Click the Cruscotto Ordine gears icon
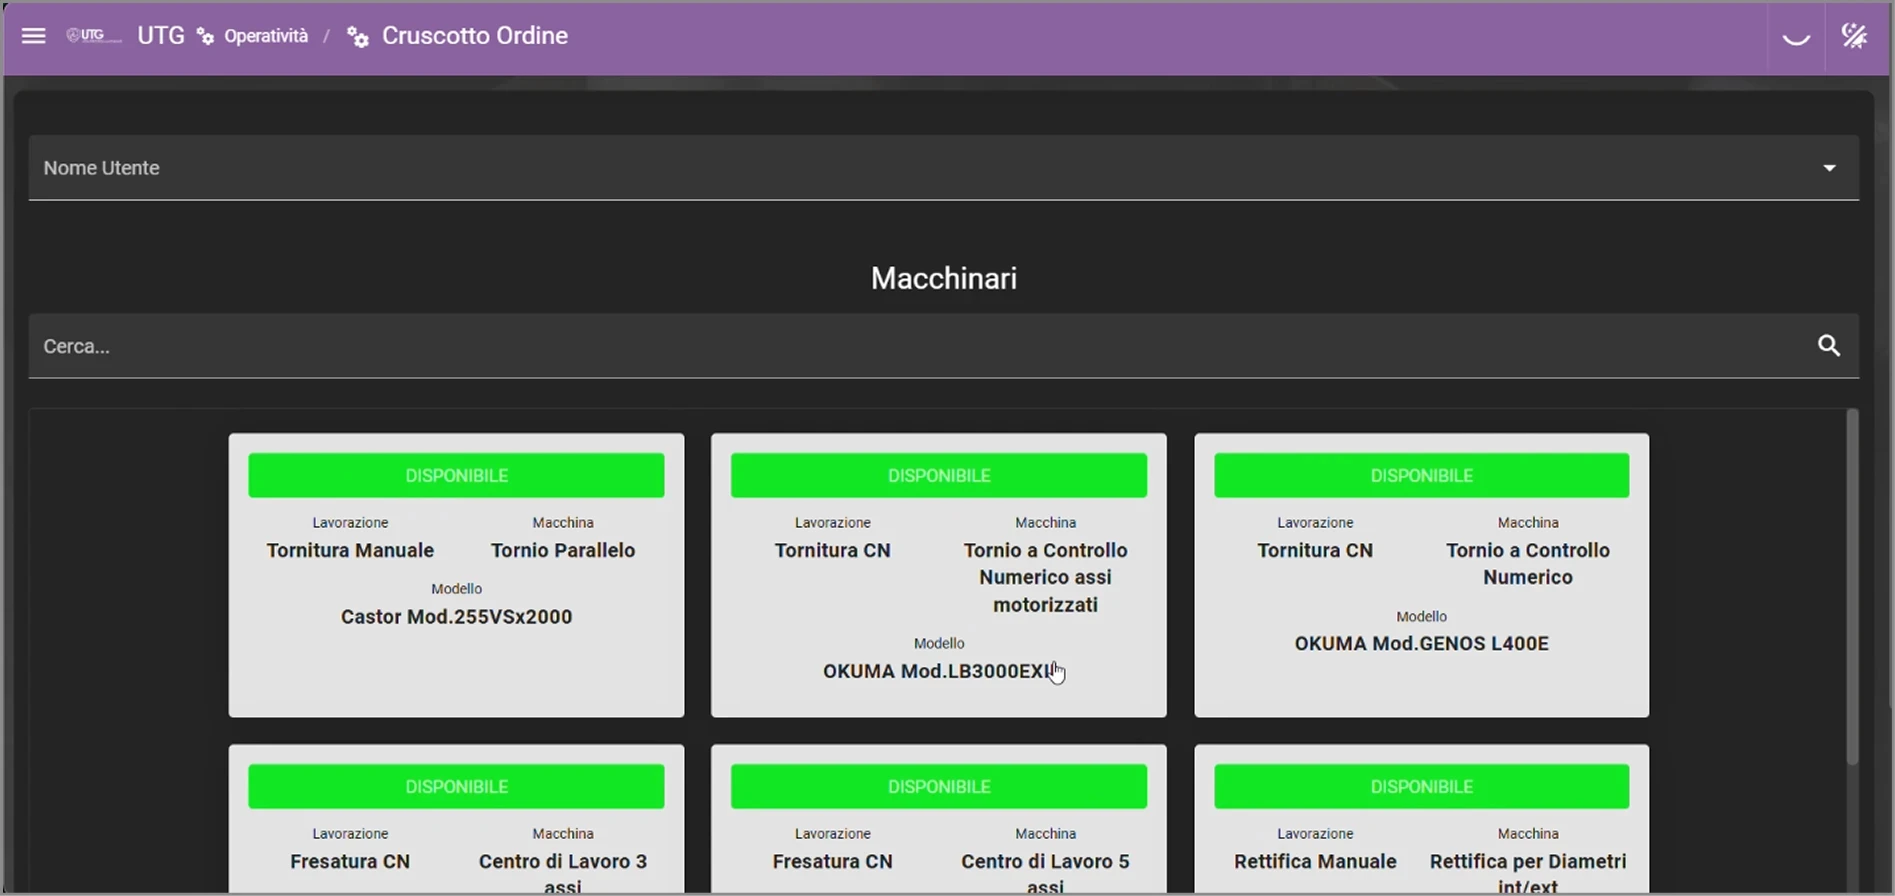The image size is (1895, 896). [x=358, y=37]
